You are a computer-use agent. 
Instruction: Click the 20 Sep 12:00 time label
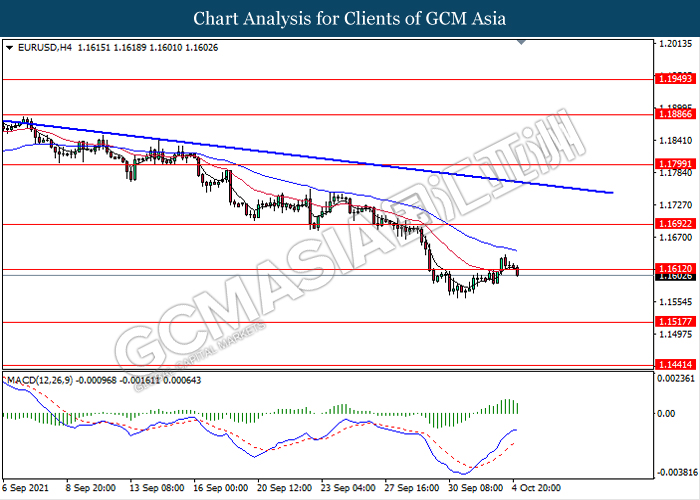coord(284,488)
